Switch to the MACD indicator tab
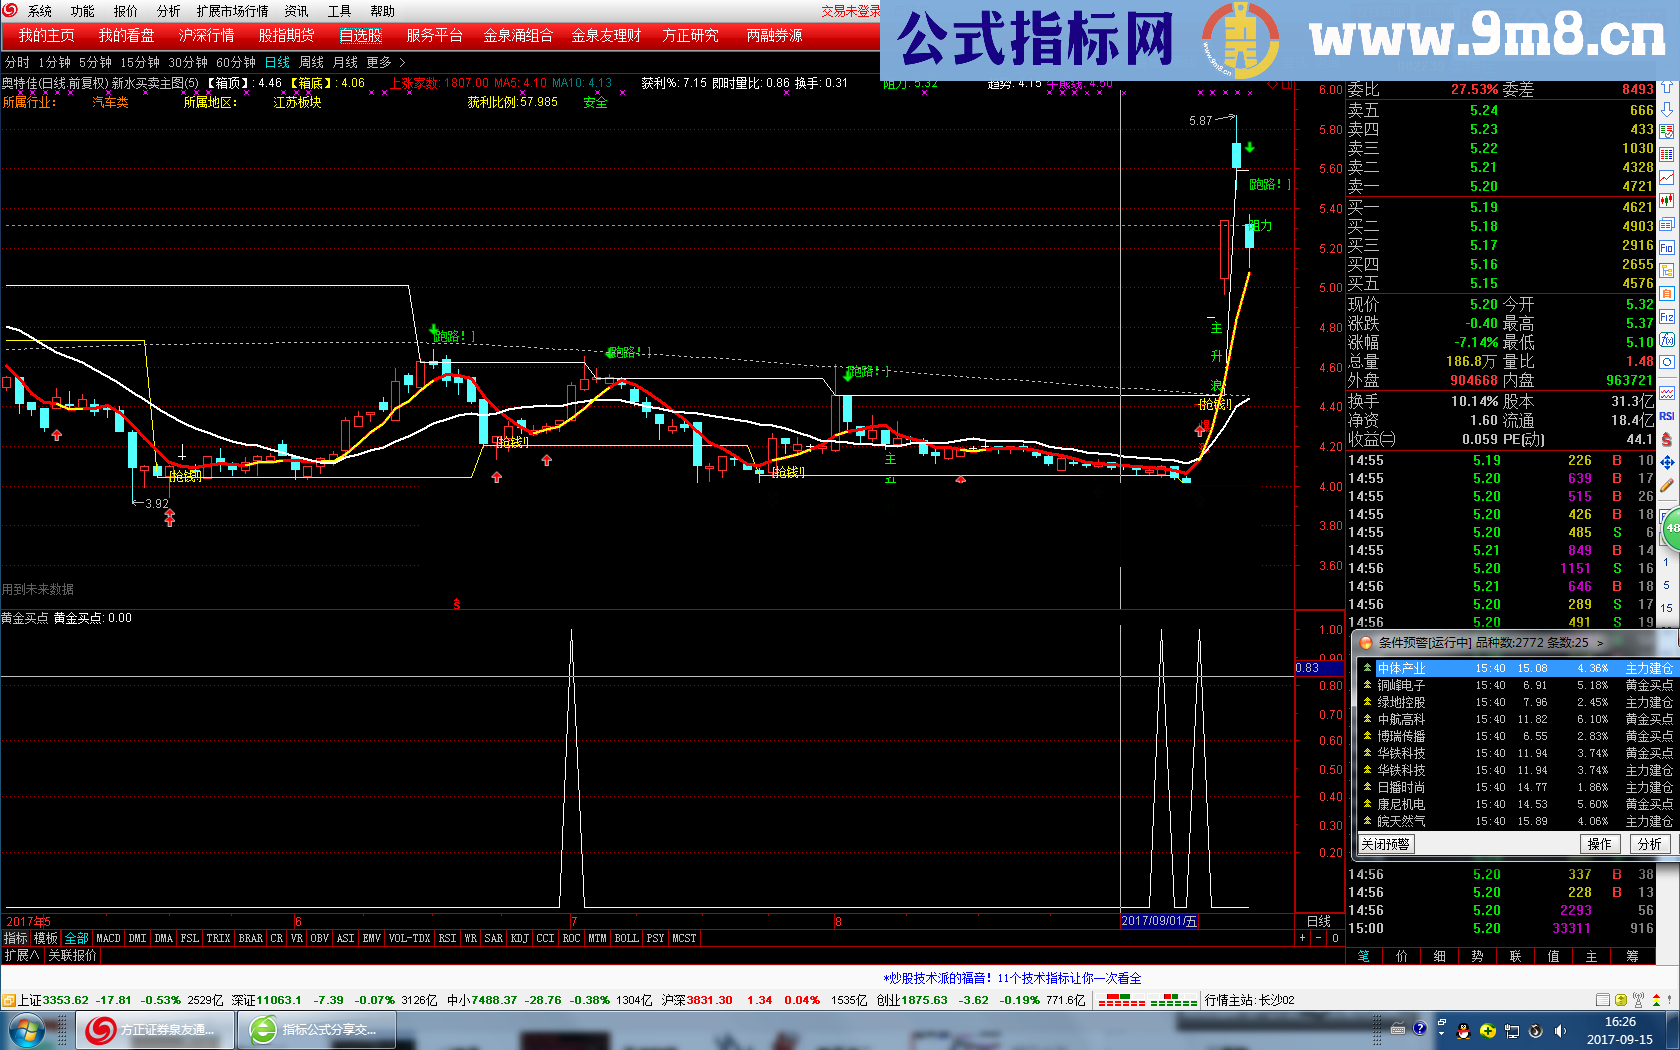The image size is (1680, 1050). coord(108,938)
